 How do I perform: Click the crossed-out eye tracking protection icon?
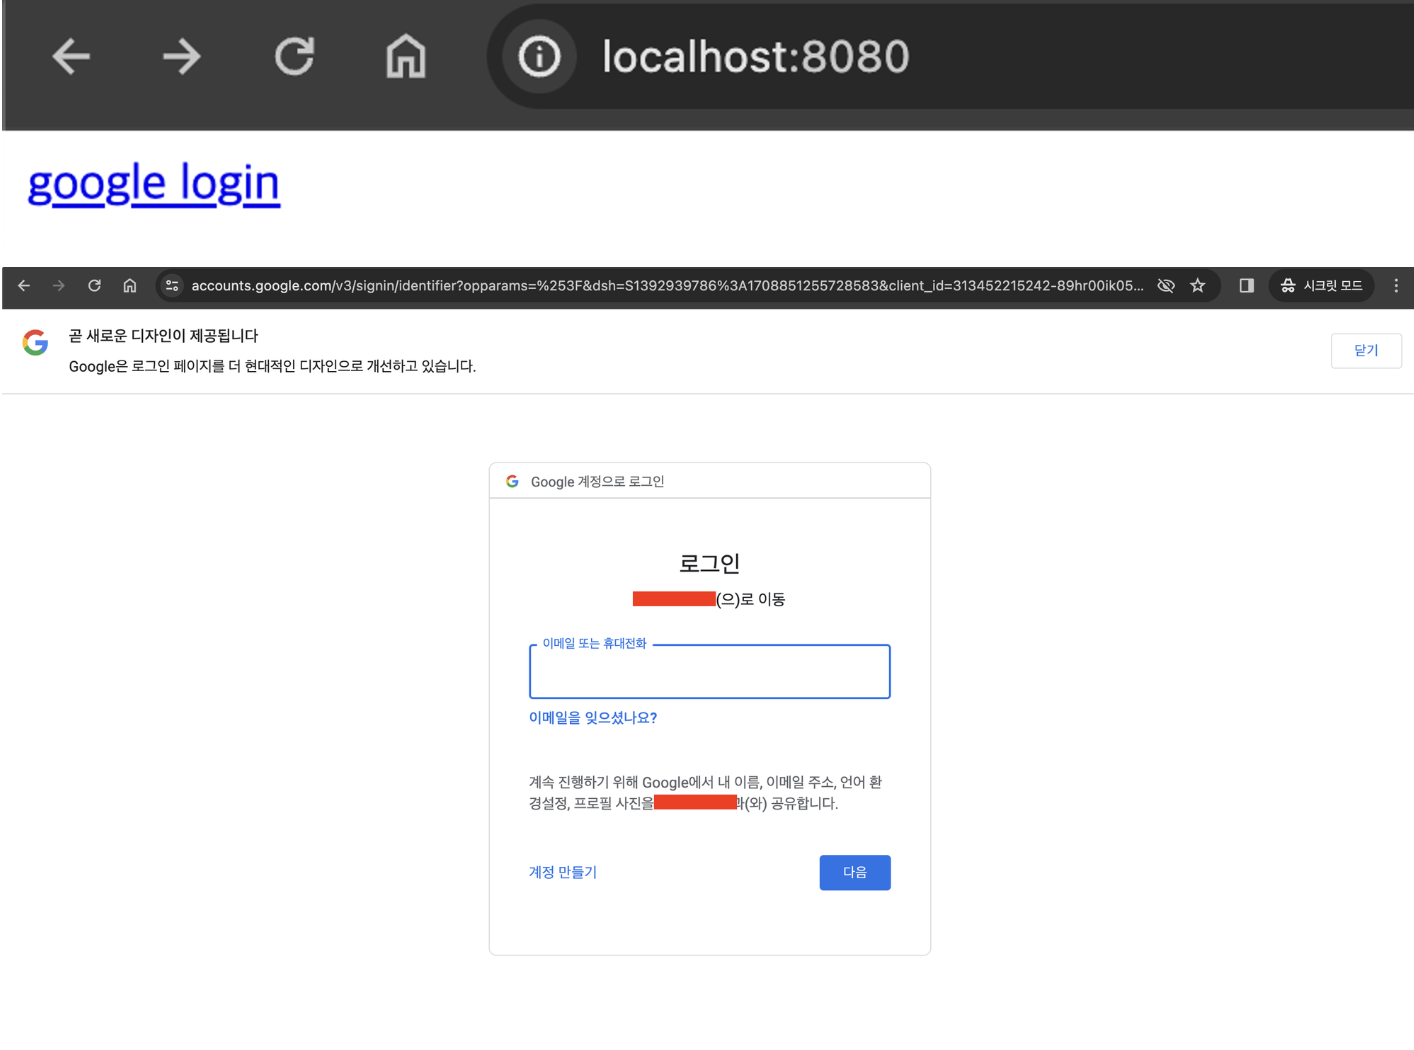(x=1166, y=286)
